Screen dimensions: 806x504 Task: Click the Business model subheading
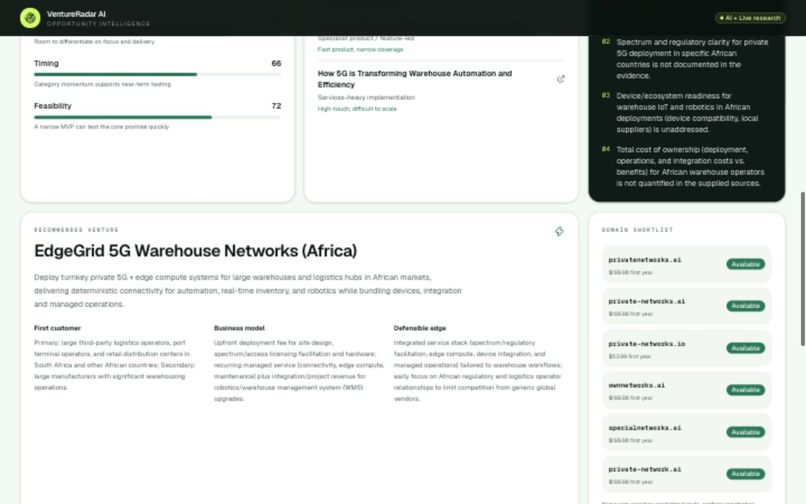pyautogui.click(x=239, y=328)
